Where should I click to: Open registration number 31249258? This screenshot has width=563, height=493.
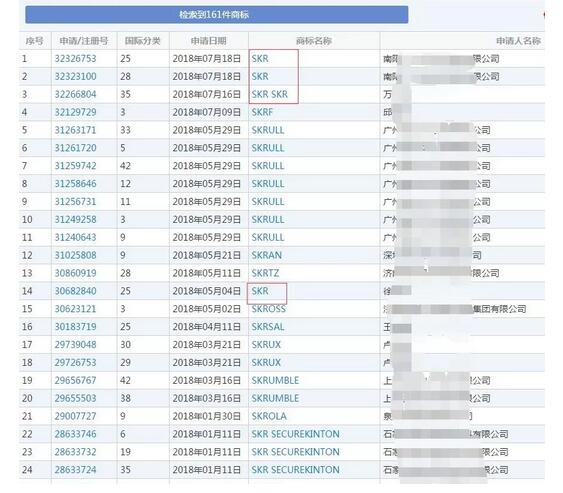pos(75,219)
